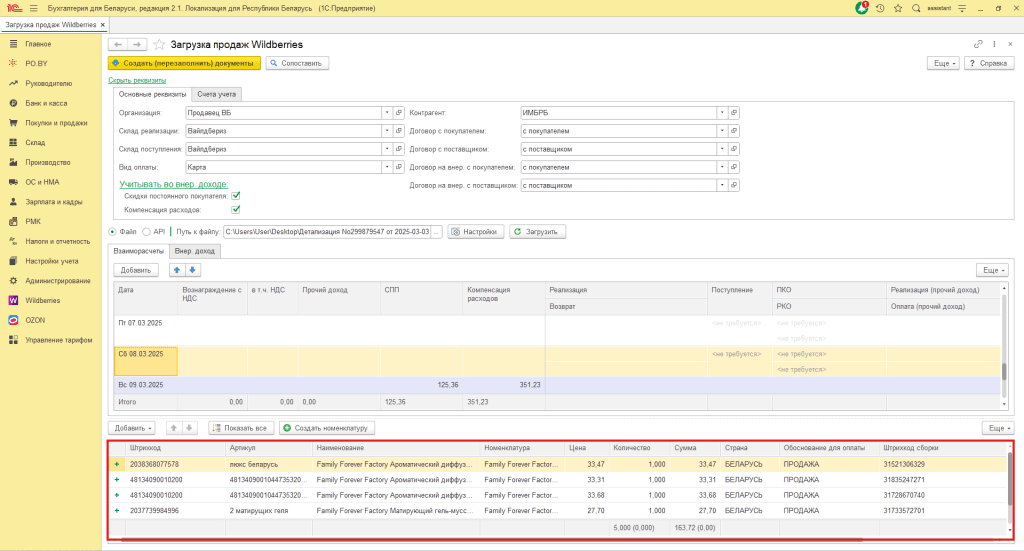Select the API radio button
The width and height of the screenshot is (1024, 551).
pyautogui.click(x=146, y=232)
